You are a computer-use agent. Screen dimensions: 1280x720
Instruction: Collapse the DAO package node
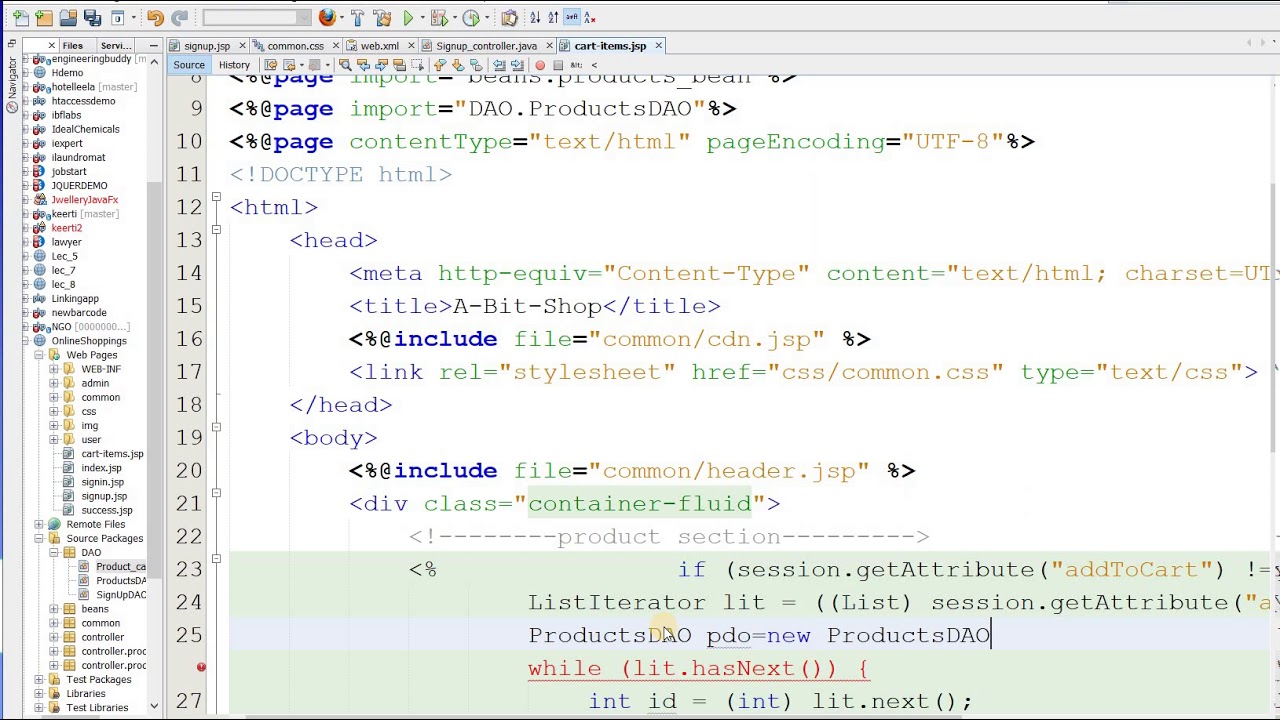click(53, 553)
